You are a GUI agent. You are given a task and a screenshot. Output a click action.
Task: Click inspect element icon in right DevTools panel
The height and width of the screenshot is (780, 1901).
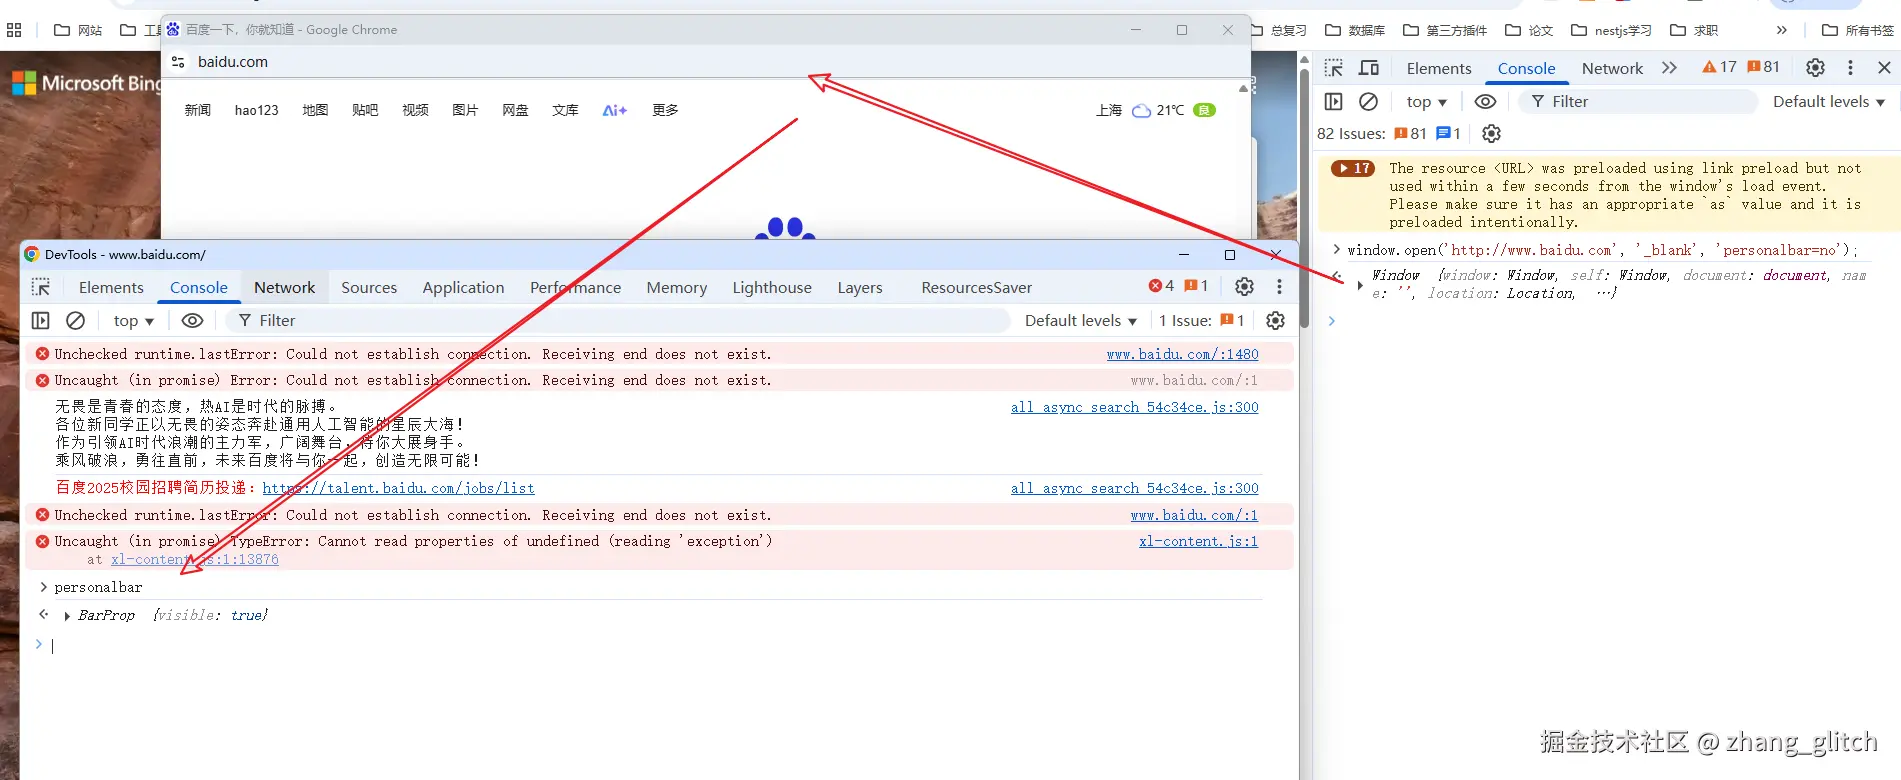click(1334, 68)
